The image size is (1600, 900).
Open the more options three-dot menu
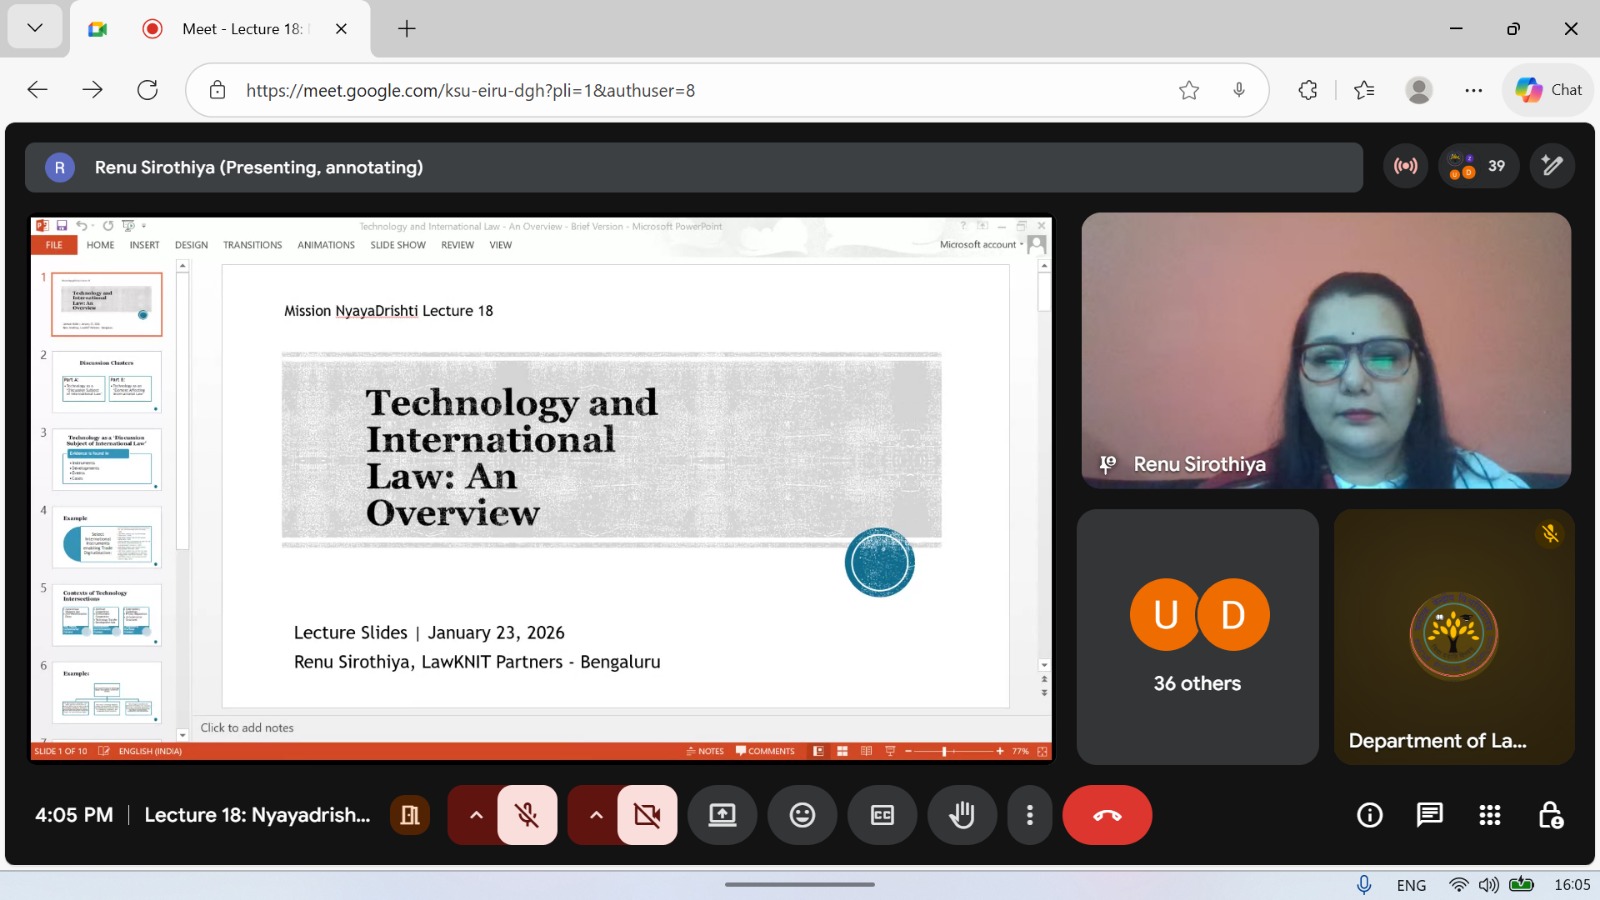pyautogui.click(x=1029, y=815)
